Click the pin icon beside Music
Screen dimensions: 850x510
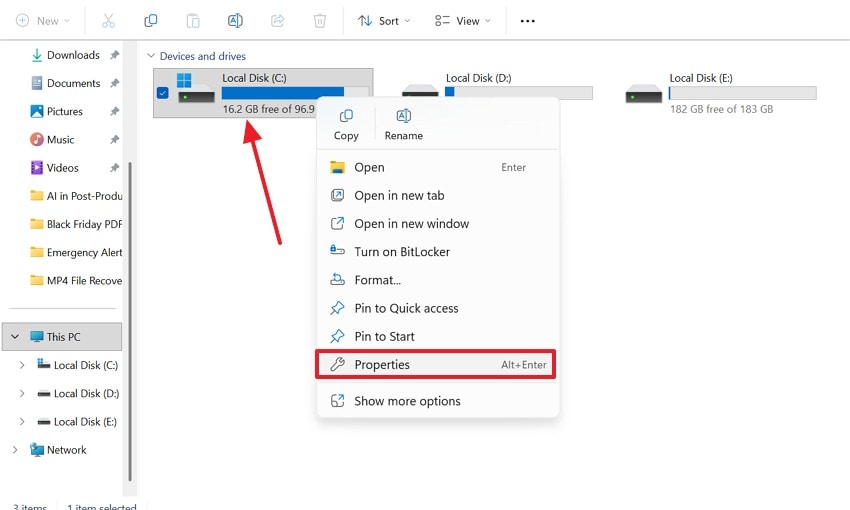pyautogui.click(x=114, y=140)
